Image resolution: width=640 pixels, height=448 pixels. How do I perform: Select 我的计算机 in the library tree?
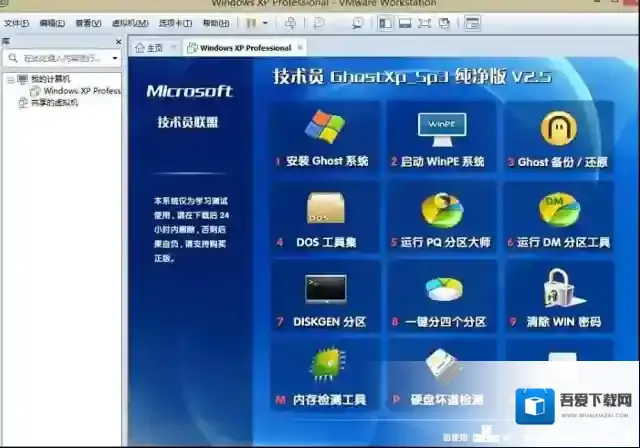coord(51,79)
